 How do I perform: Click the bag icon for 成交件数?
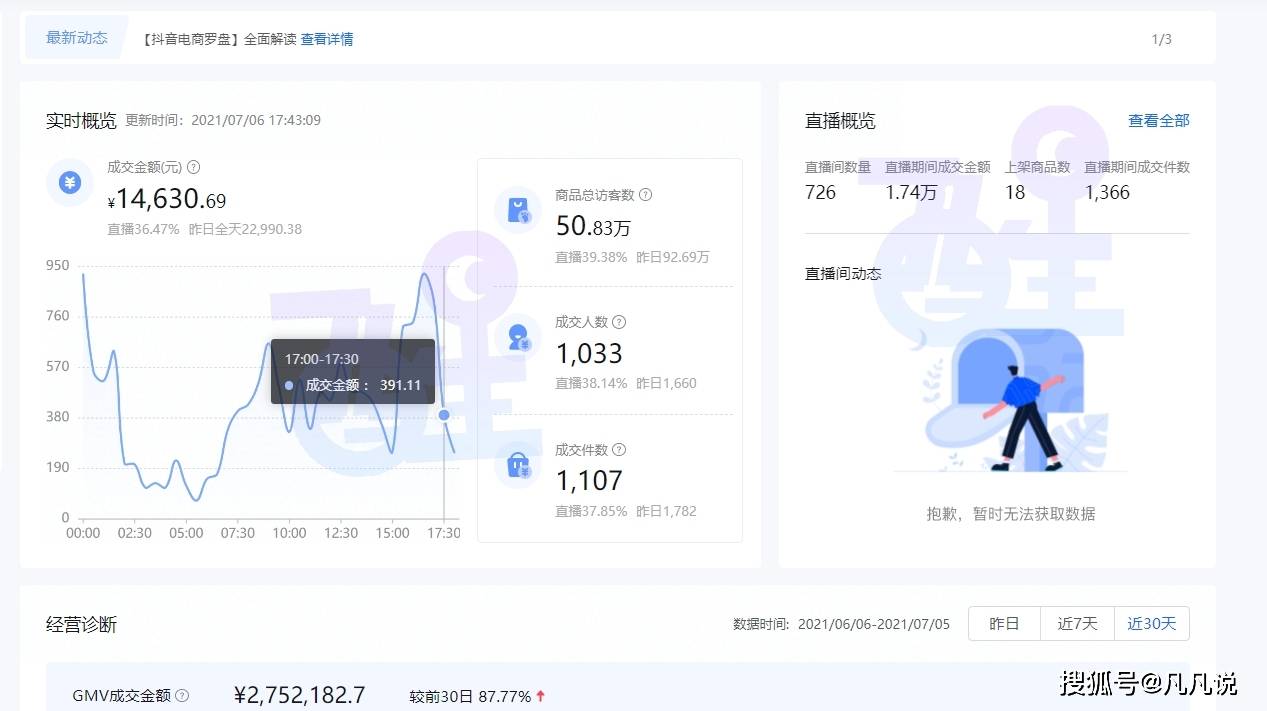click(518, 465)
